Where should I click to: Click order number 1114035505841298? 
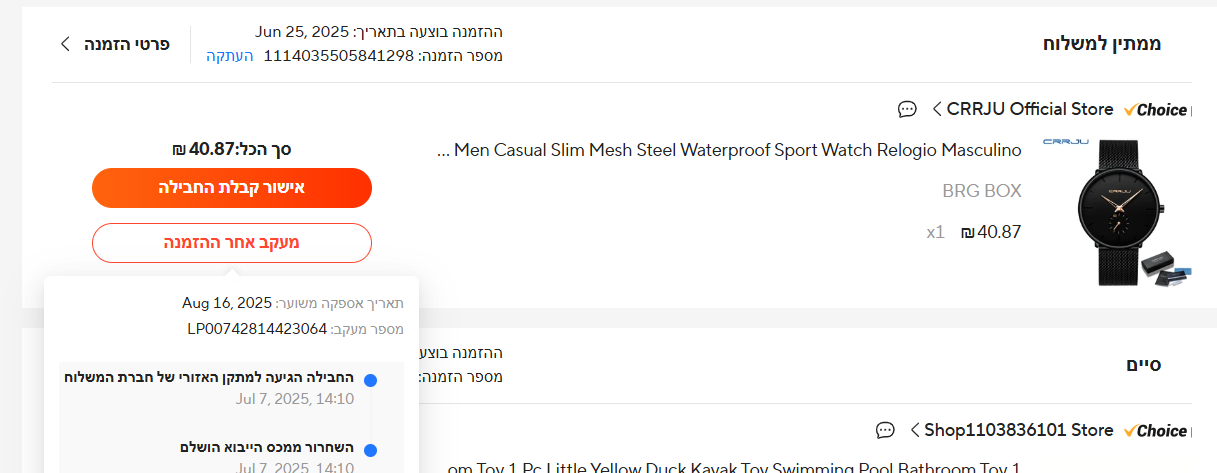coord(338,55)
